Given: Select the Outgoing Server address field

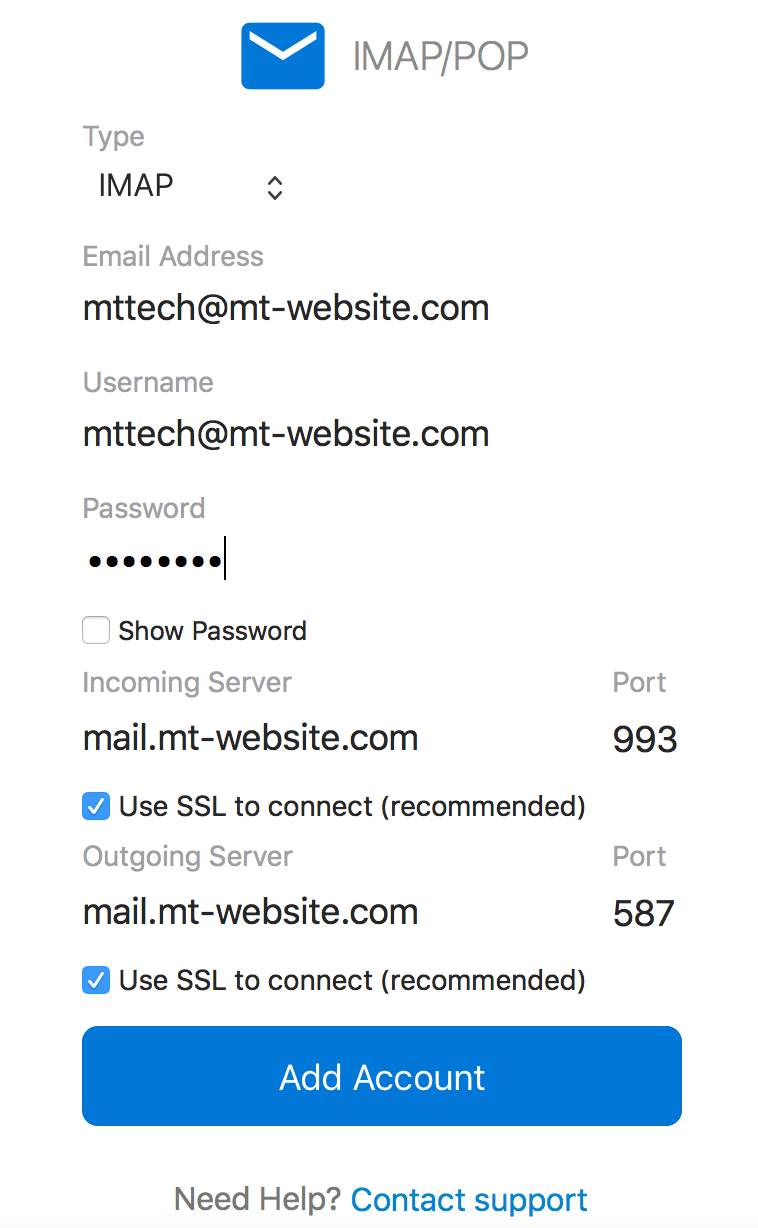Looking at the screenshot, I should coord(250,912).
